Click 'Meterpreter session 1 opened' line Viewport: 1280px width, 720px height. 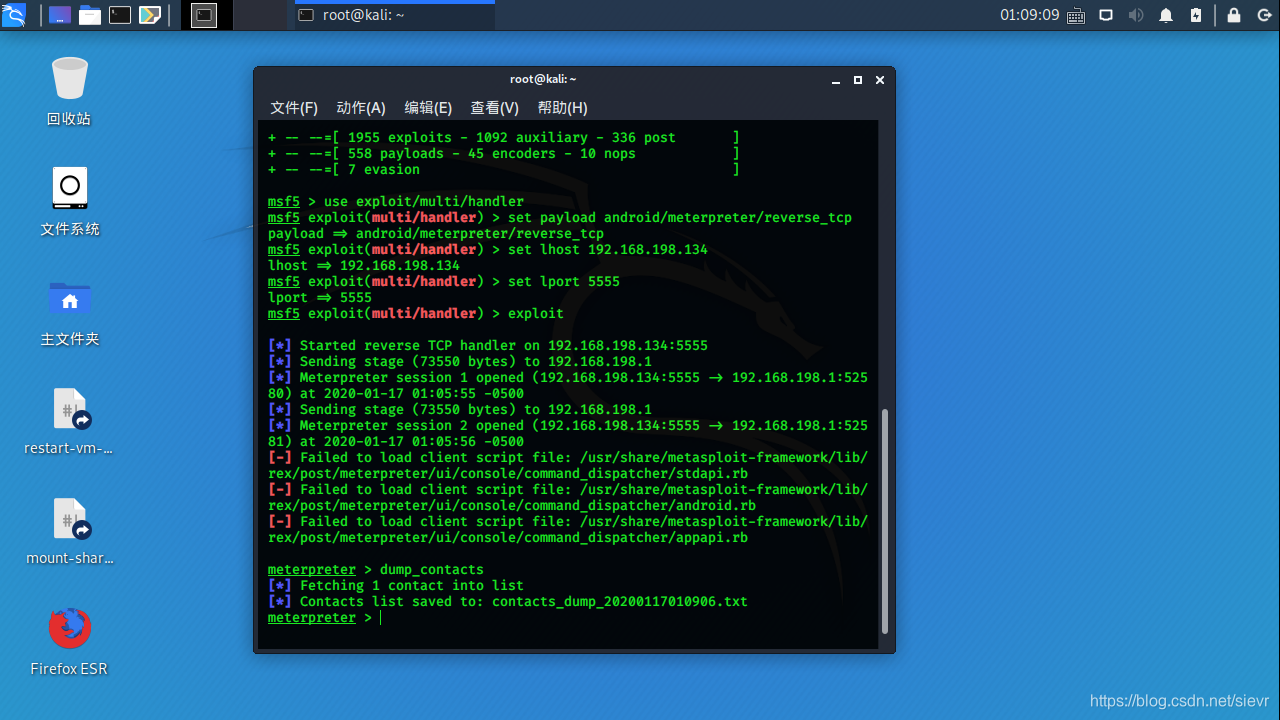pos(568,386)
